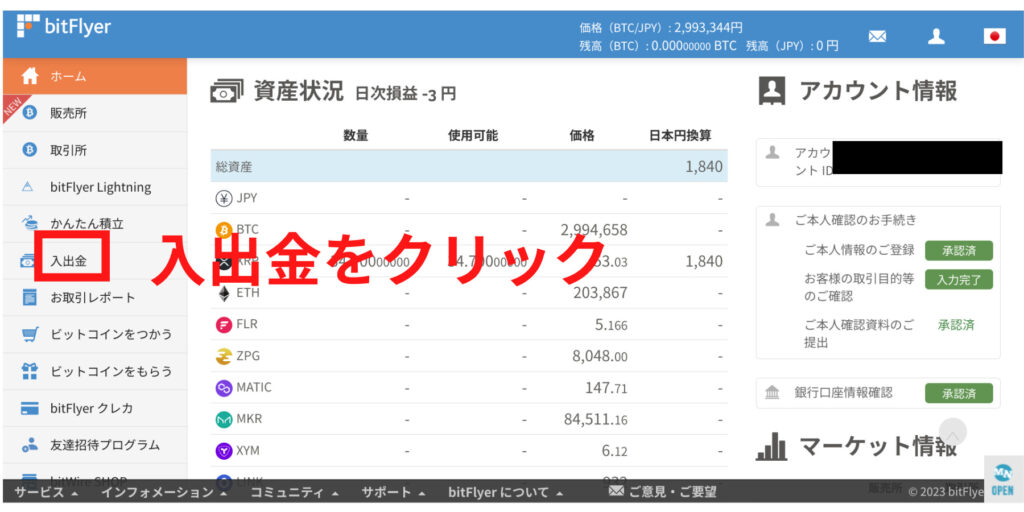Open the user profile icon in header
The width and height of the screenshot is (1024, 512).
coord(936,37)
